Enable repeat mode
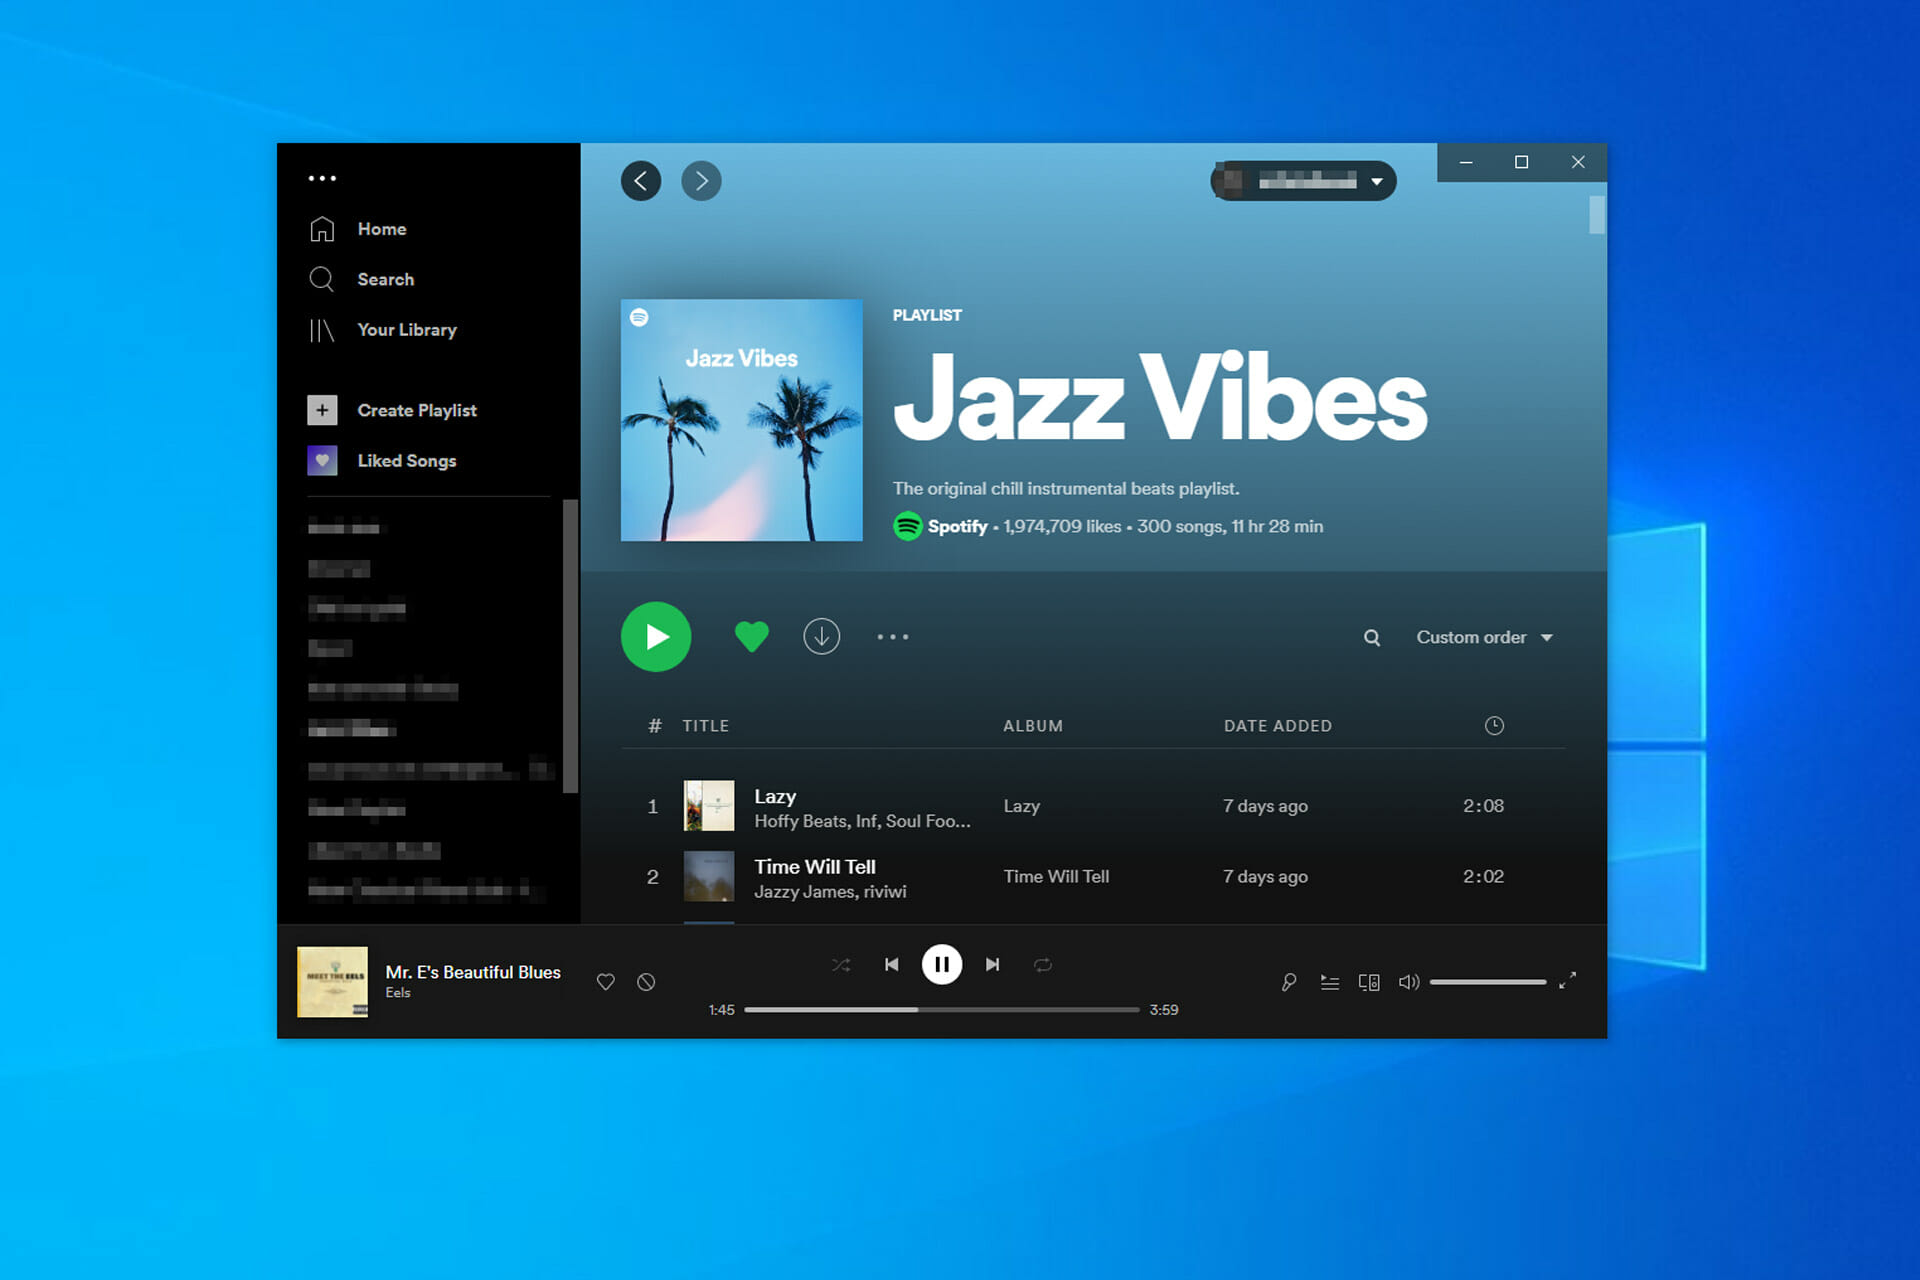1920x1280 pixels. pyautogui.click(x=1043, y=964)
